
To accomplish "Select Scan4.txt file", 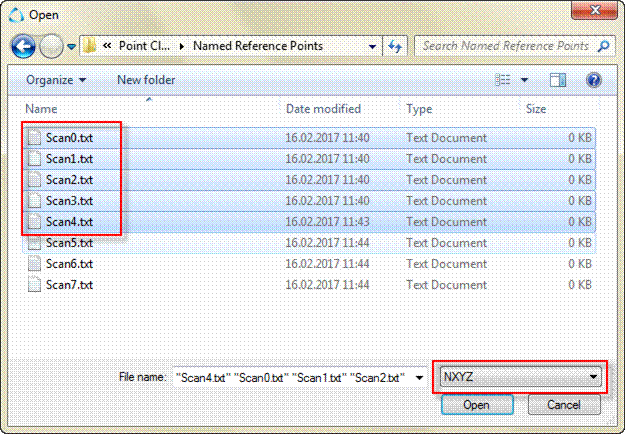I will point(309,222).
